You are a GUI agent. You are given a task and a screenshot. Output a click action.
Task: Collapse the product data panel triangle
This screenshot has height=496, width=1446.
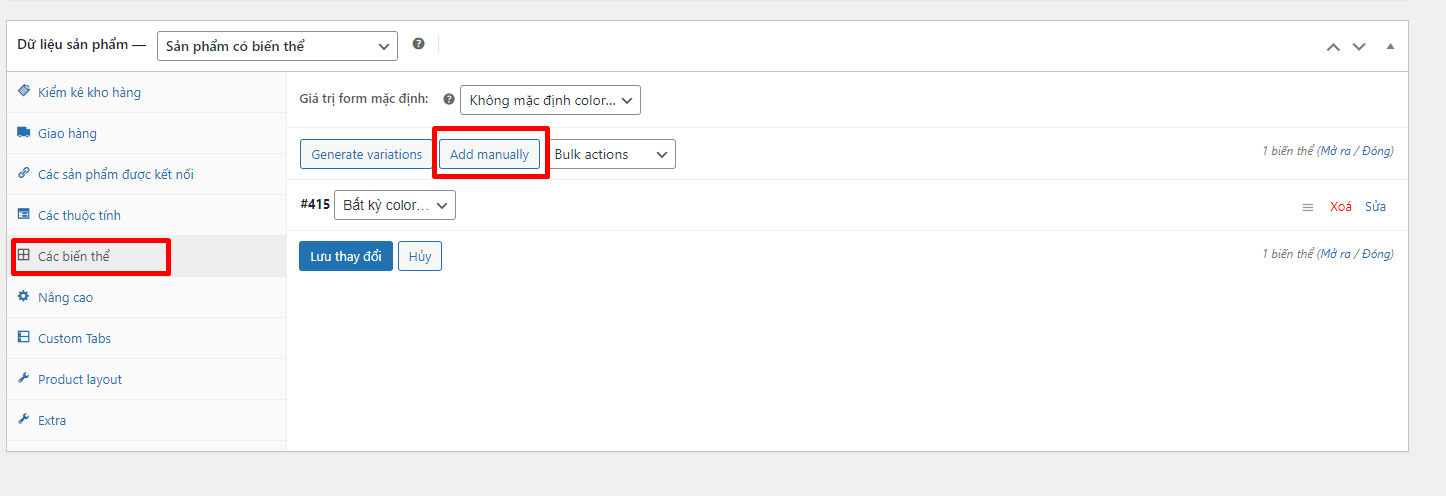click(x=1390, y=46)
